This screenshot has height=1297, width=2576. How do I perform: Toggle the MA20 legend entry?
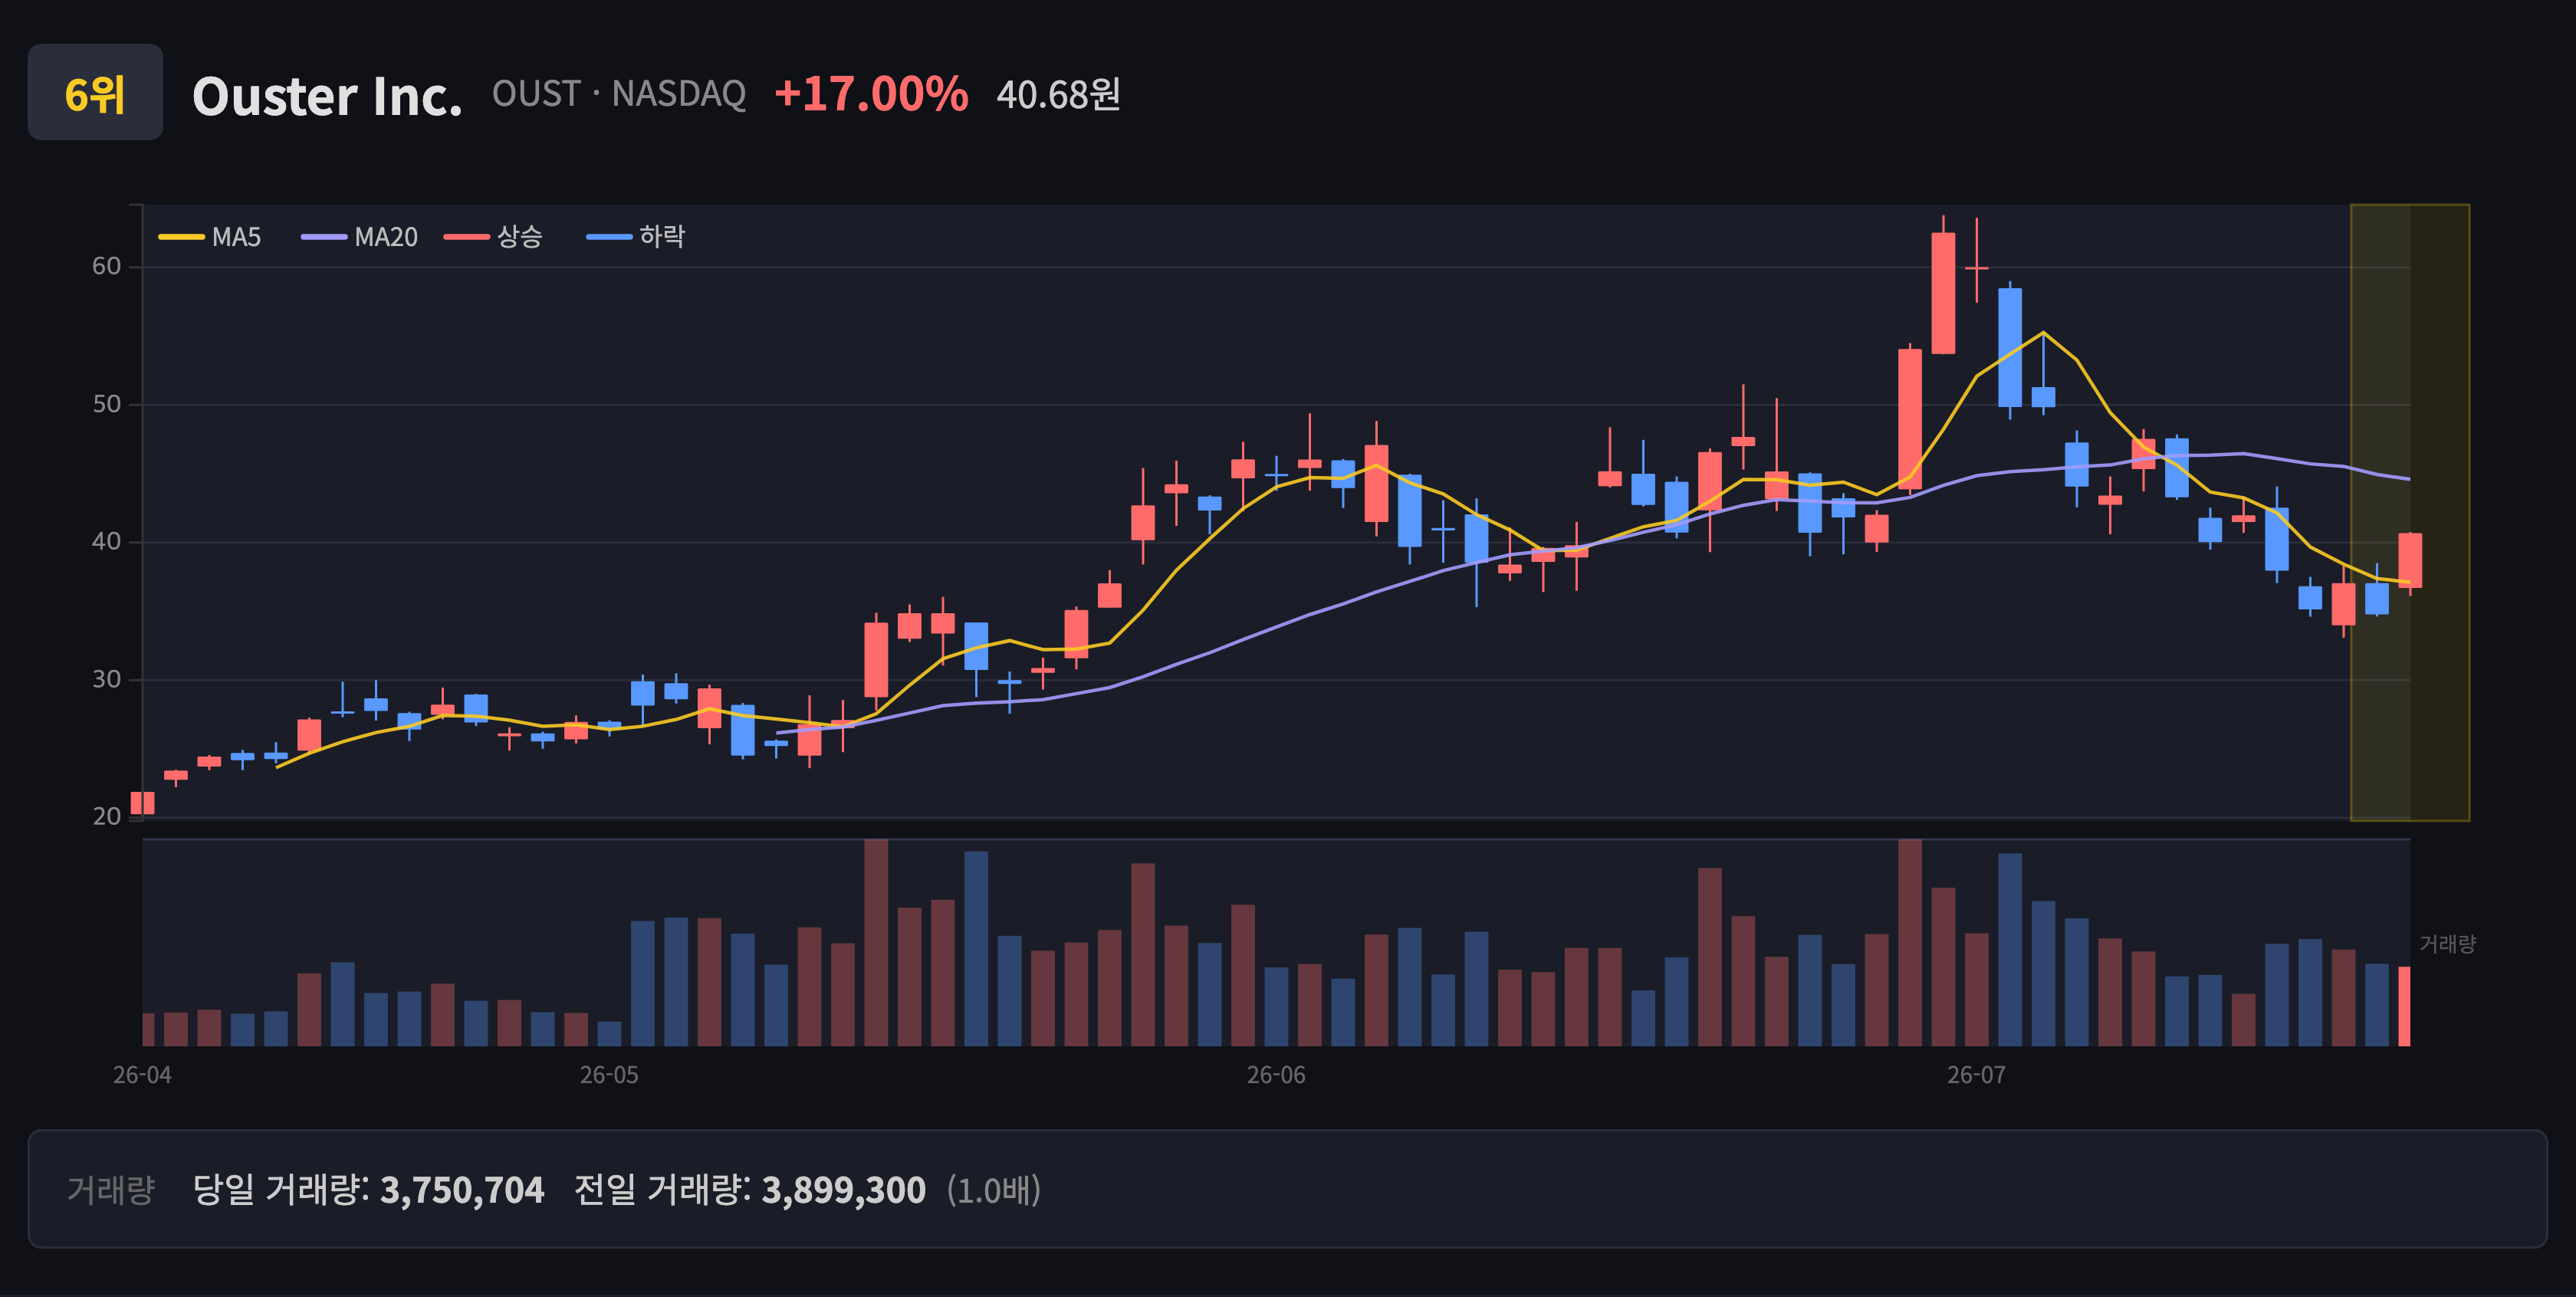(359, 237)
